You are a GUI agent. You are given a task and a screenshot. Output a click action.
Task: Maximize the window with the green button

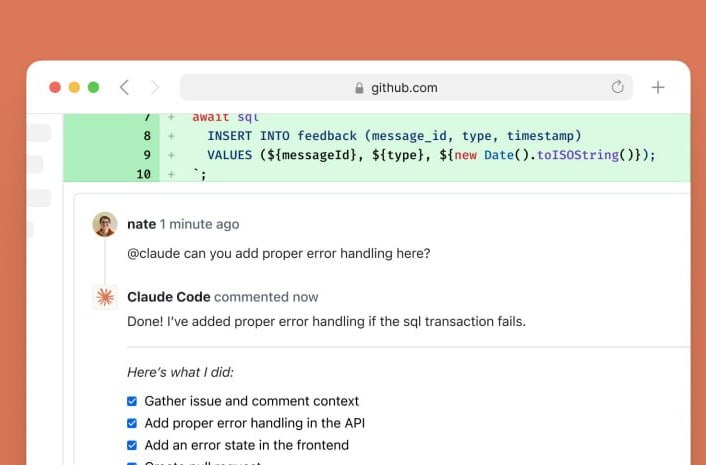tap(94, 87)
